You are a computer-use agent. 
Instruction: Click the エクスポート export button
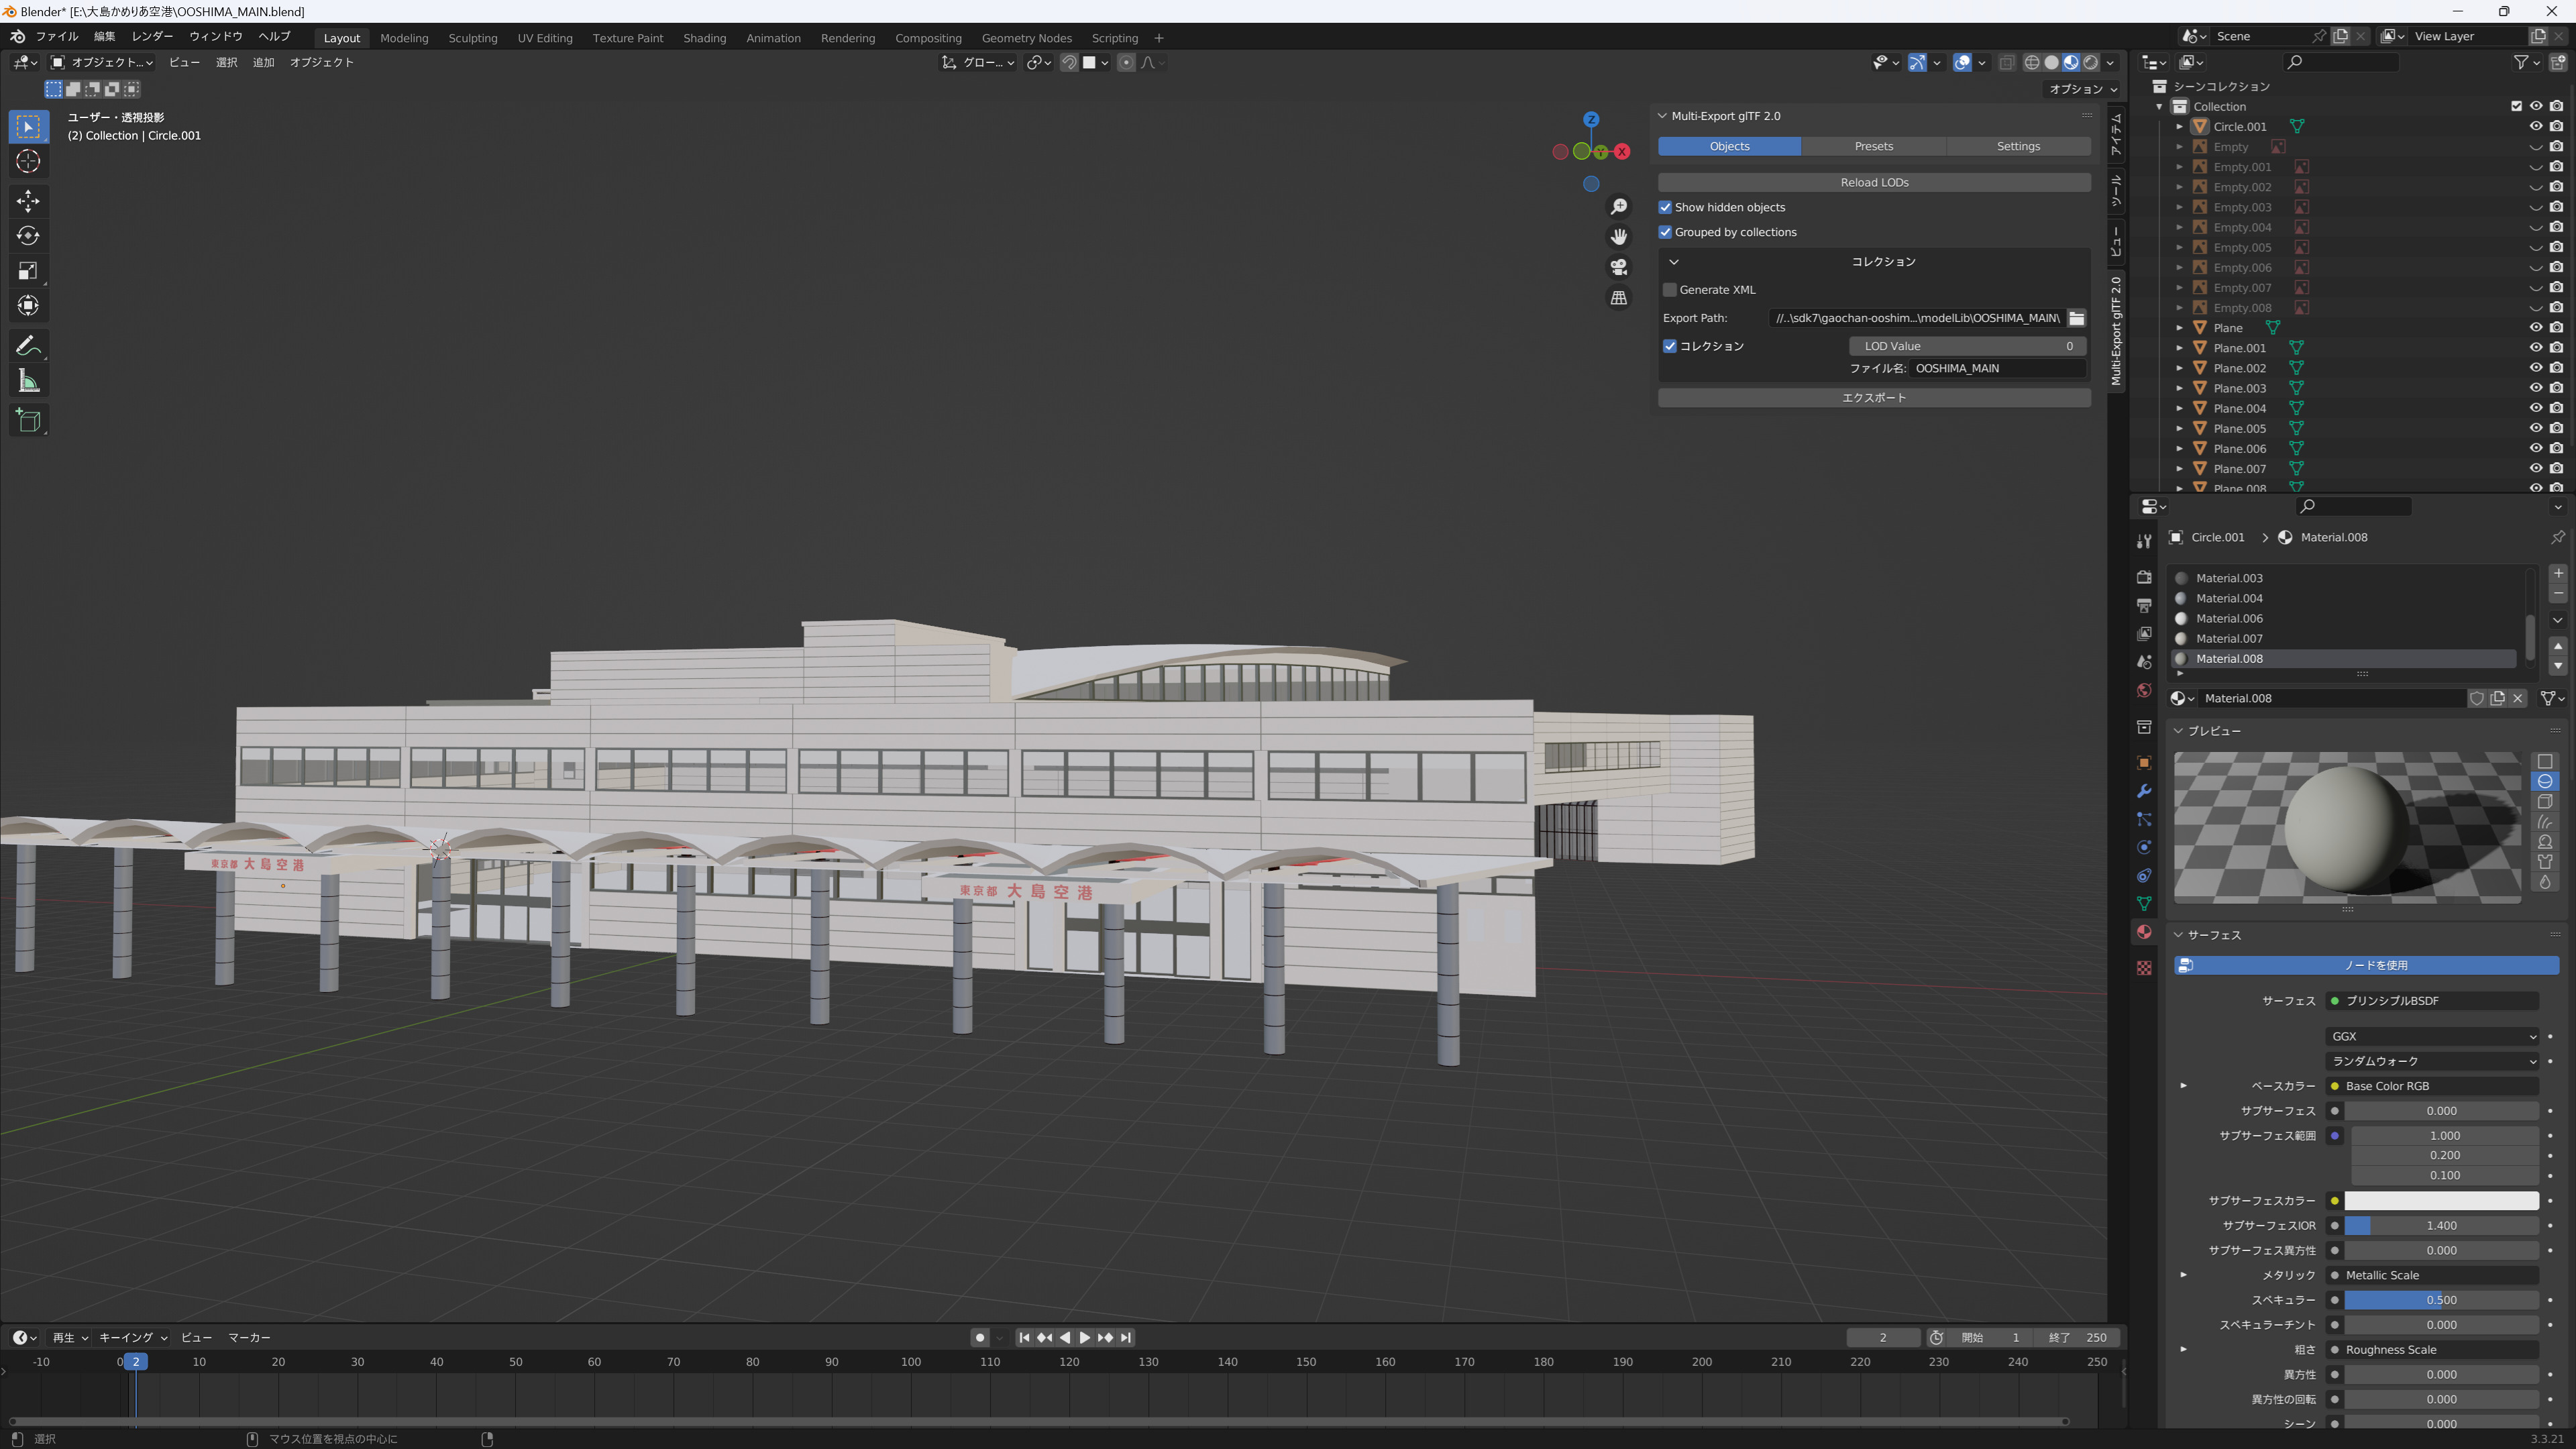(1874, 397)
